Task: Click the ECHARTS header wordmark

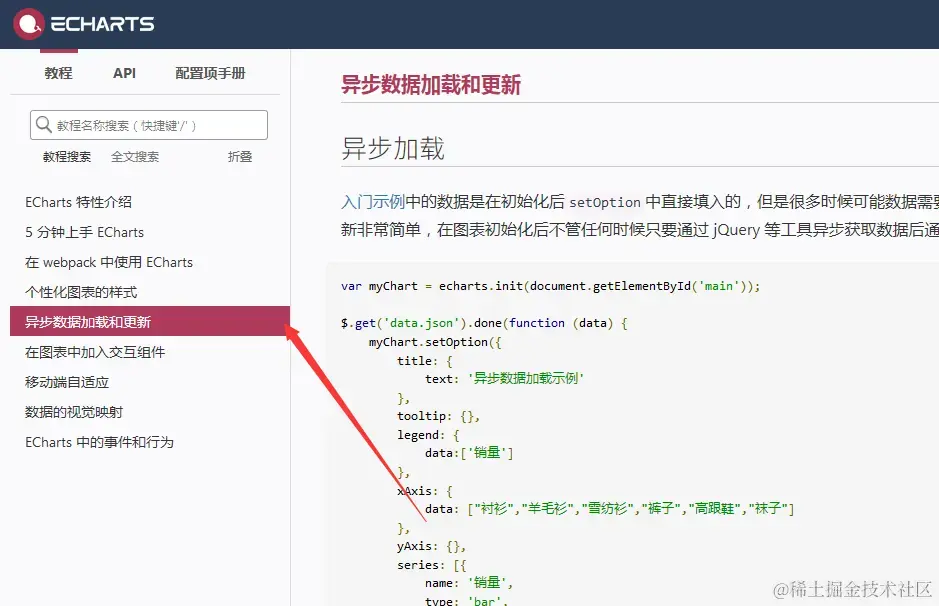Action: pyautogui.click(x=102, y=24)
